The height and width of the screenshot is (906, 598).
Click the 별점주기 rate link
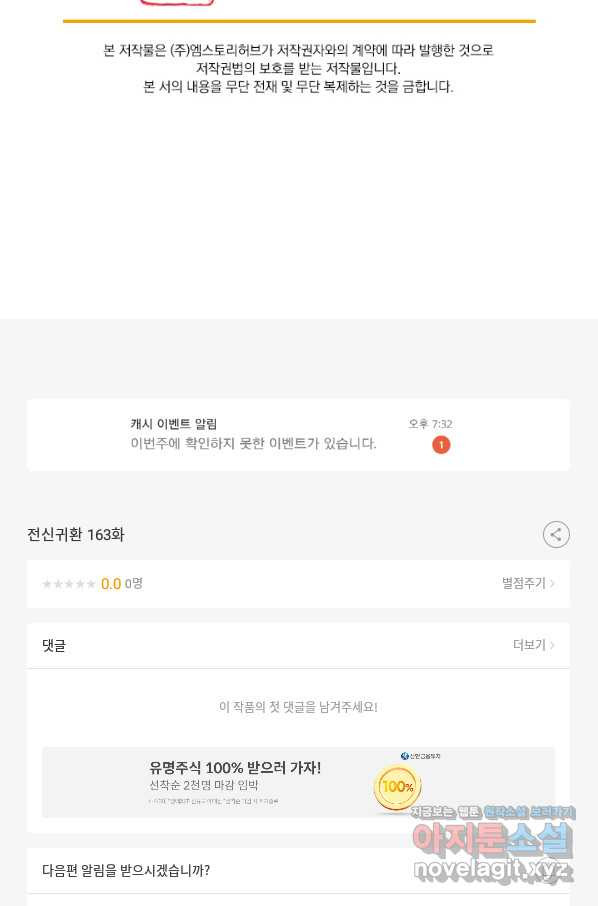523,584
